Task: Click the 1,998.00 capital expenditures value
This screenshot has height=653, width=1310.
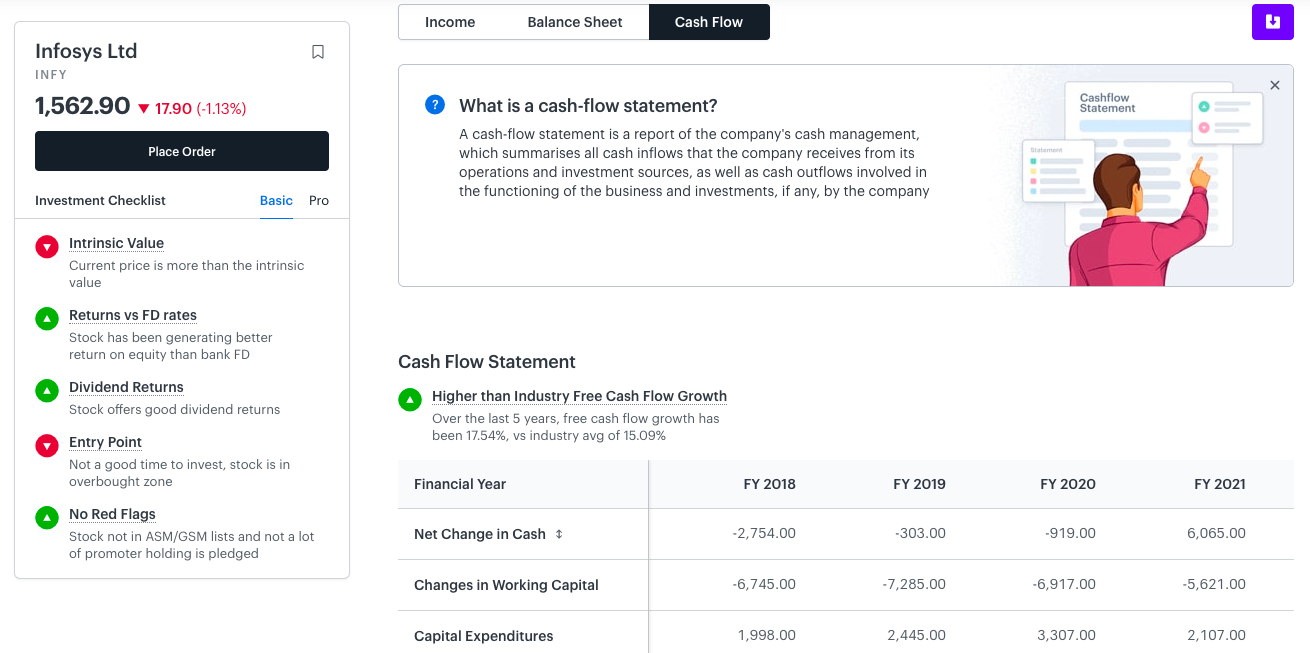Action: (x=767, y=635)
